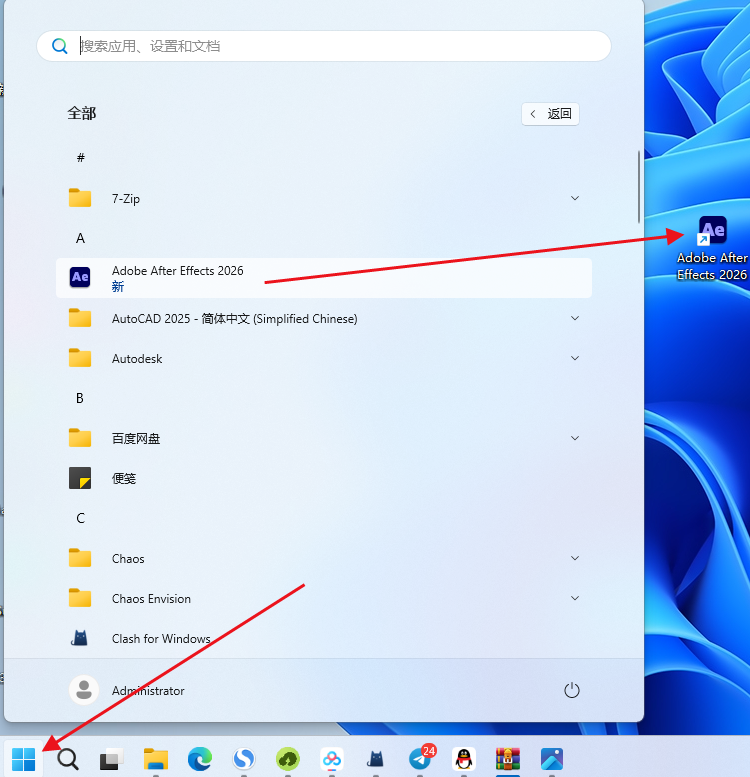Viewport: 750px width, 777px height.
Task: Open Photos app taskbar icon
Action: tap(552, 759)
